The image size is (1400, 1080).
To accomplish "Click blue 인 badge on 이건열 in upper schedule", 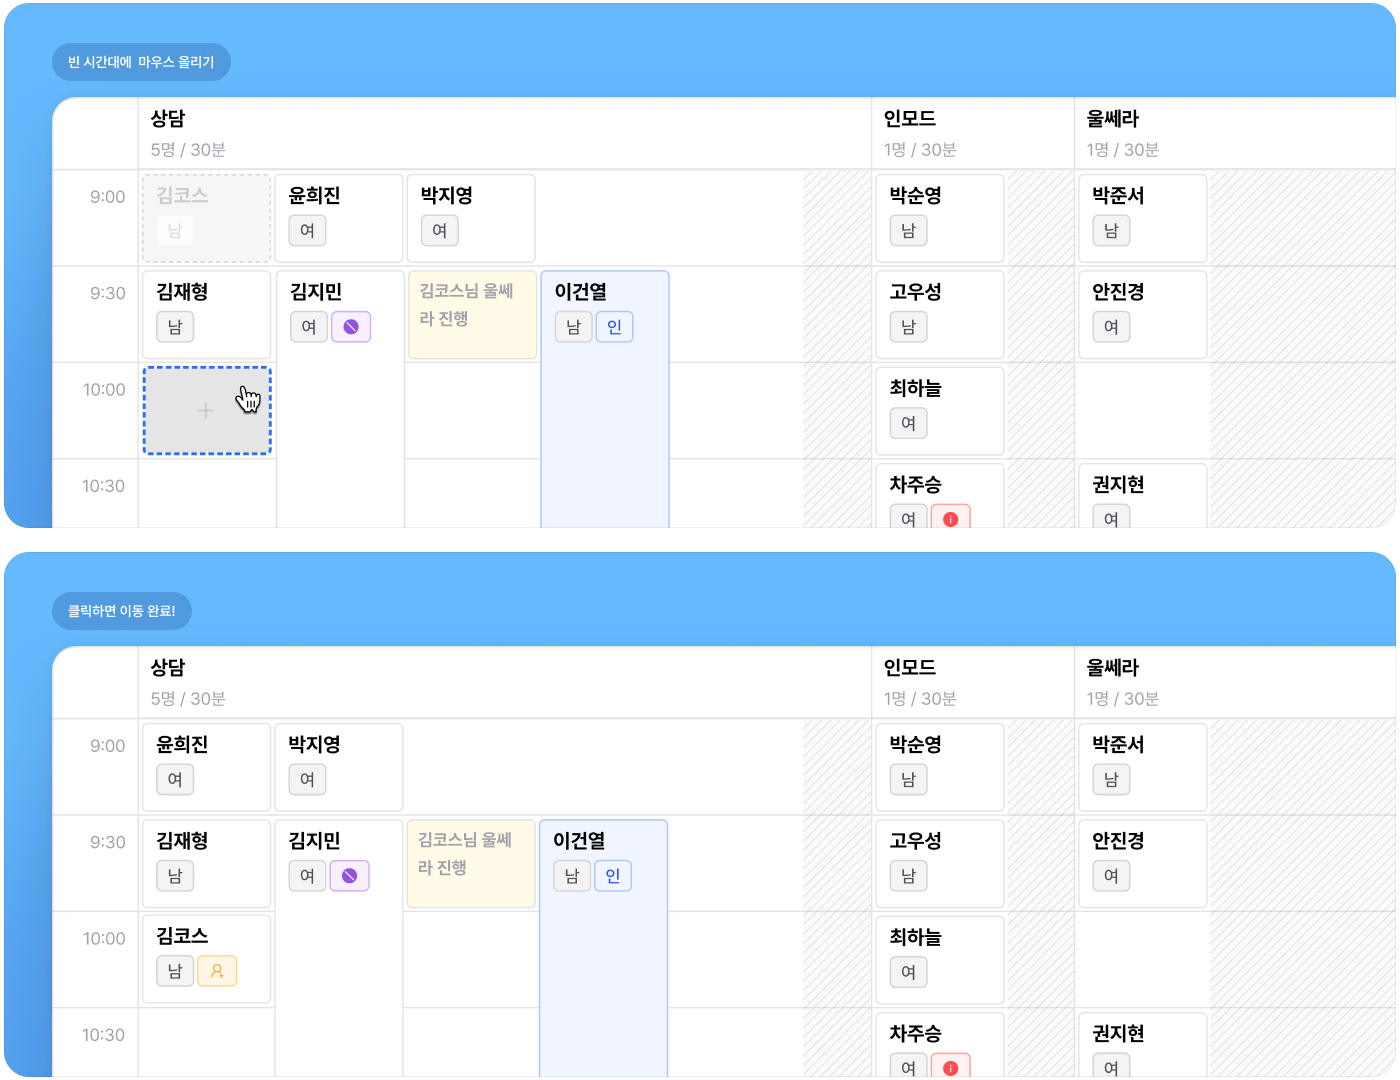I will 614,327.
